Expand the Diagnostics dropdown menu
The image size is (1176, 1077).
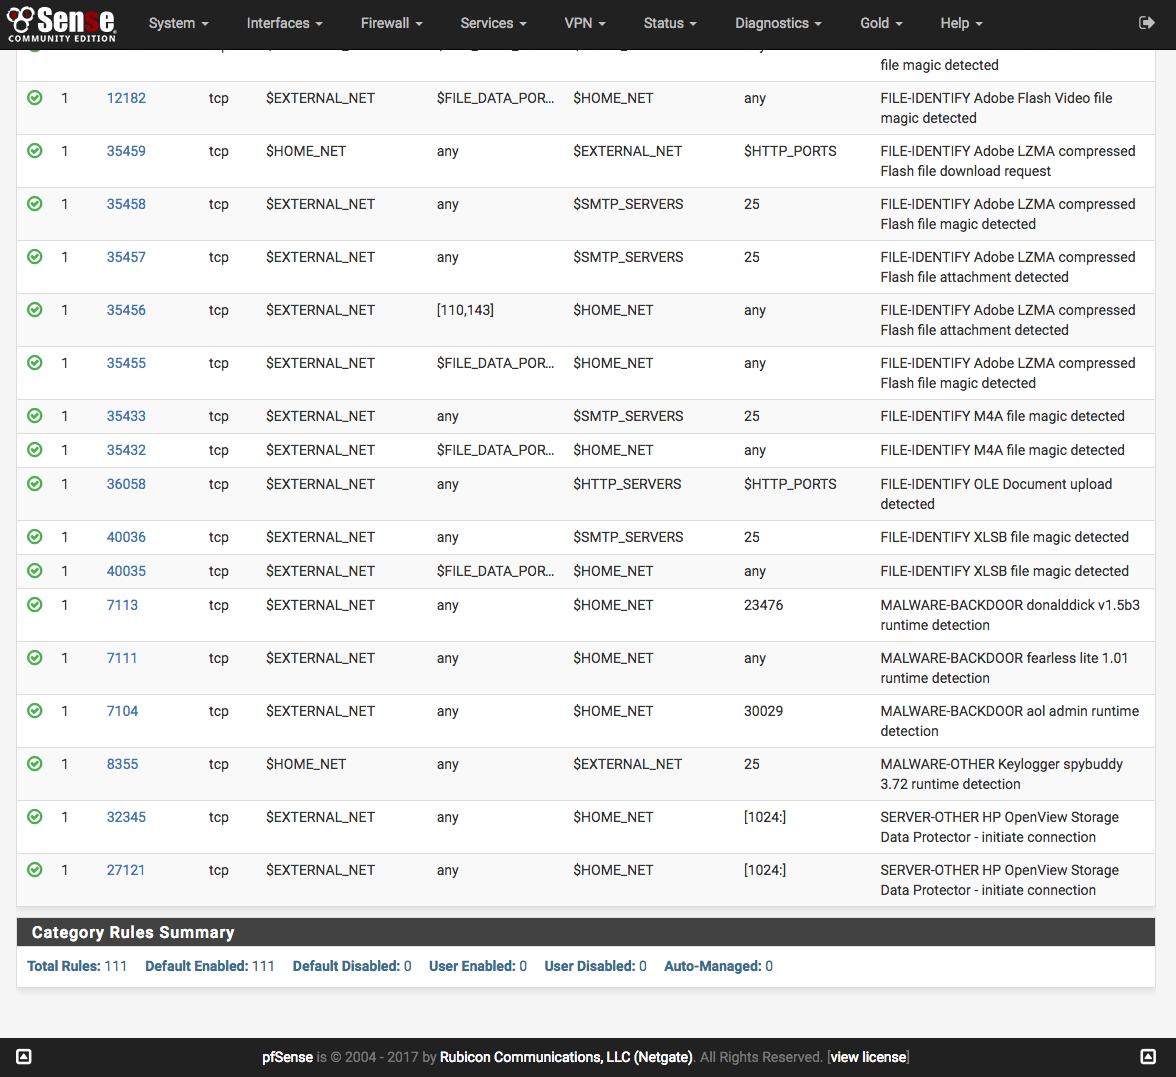(778, 23)
